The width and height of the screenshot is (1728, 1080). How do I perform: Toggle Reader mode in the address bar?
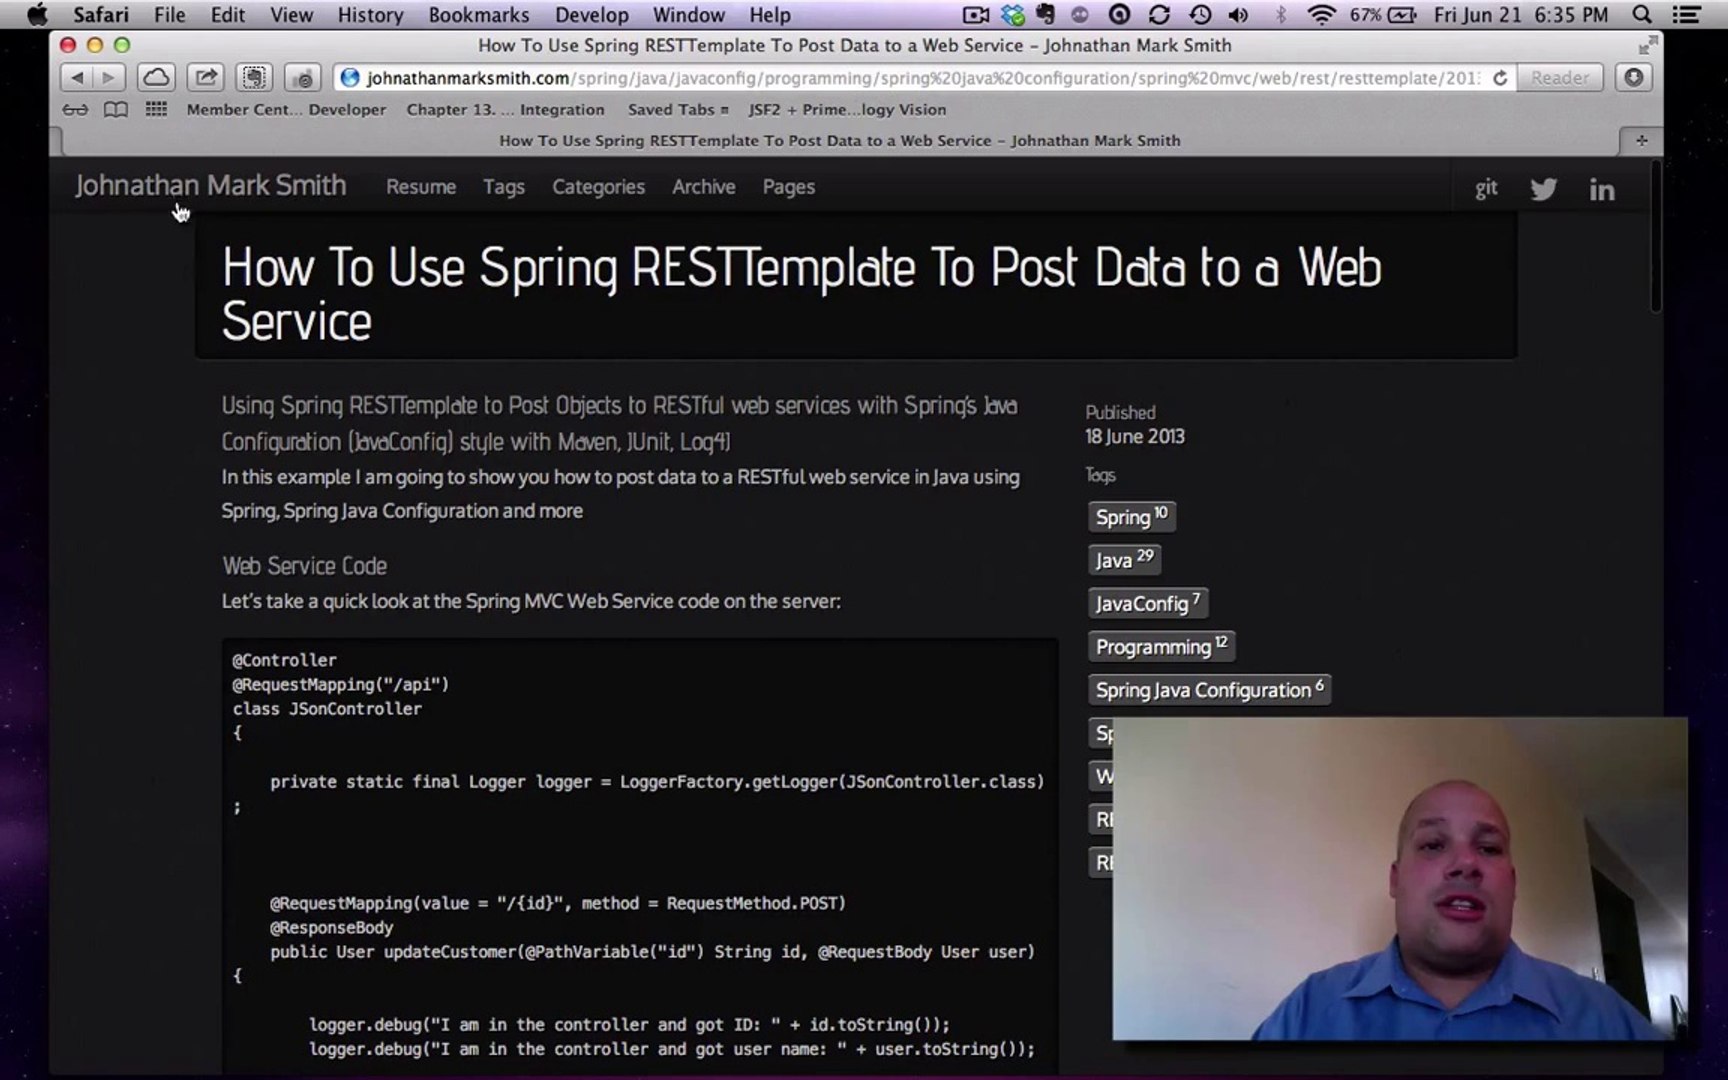(1560, 77)
